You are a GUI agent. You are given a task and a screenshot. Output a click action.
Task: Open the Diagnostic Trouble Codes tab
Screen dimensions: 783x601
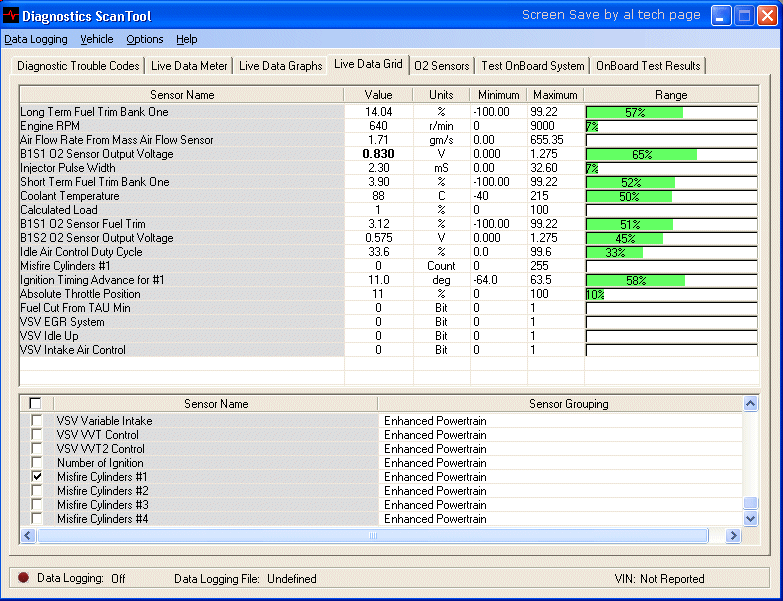[78, 66]
